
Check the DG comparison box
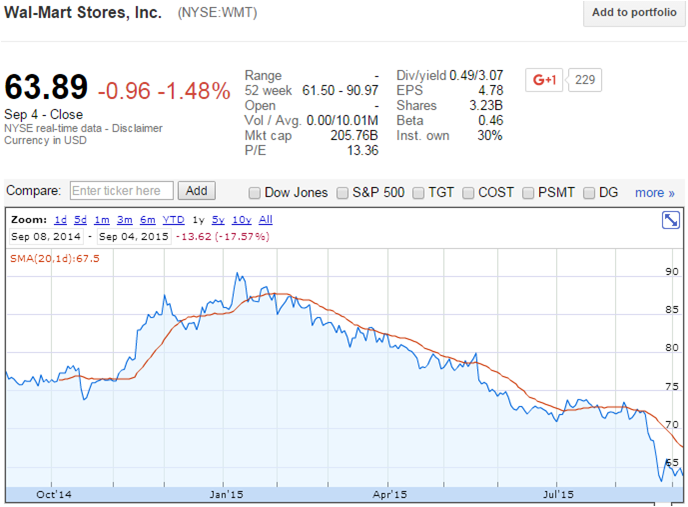point(590,192)
